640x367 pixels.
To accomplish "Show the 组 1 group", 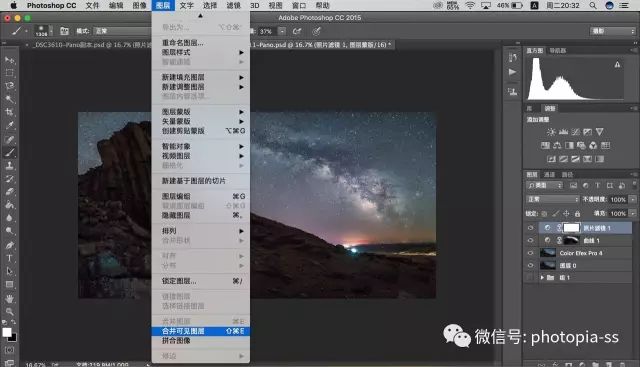I will [530, 278].
